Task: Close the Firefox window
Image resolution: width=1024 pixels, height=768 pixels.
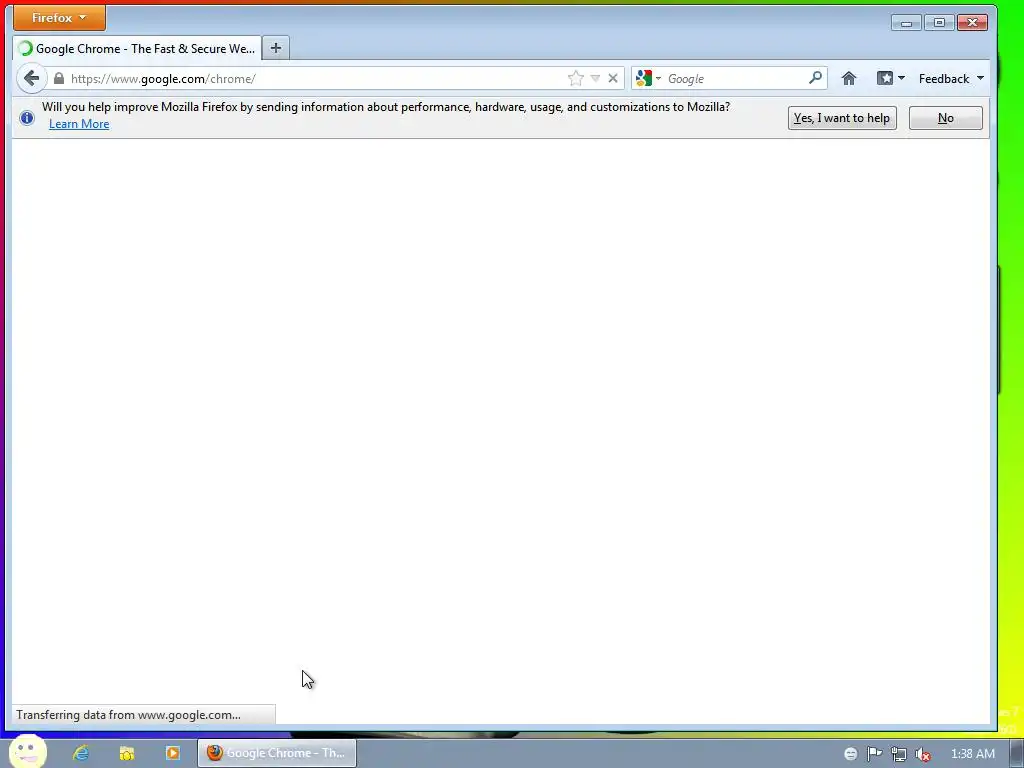Action: [972, 23]
